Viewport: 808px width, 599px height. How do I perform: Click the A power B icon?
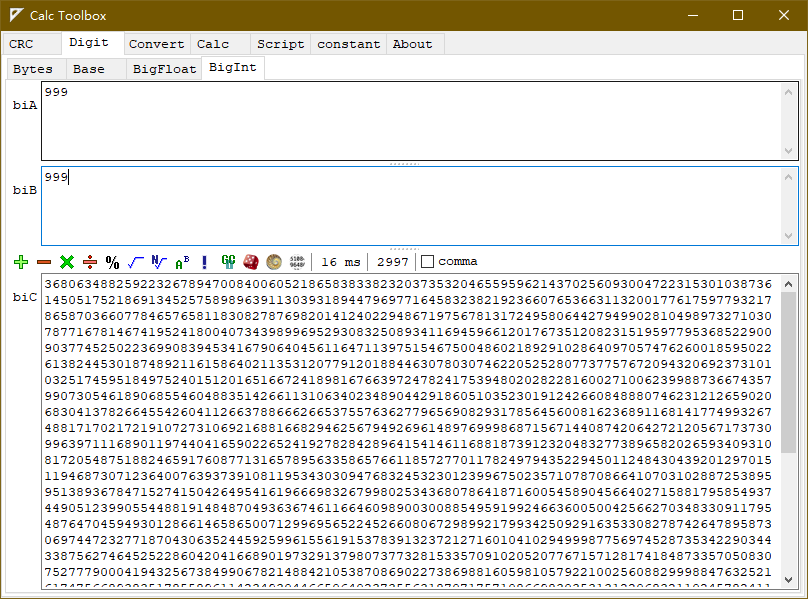182,262
